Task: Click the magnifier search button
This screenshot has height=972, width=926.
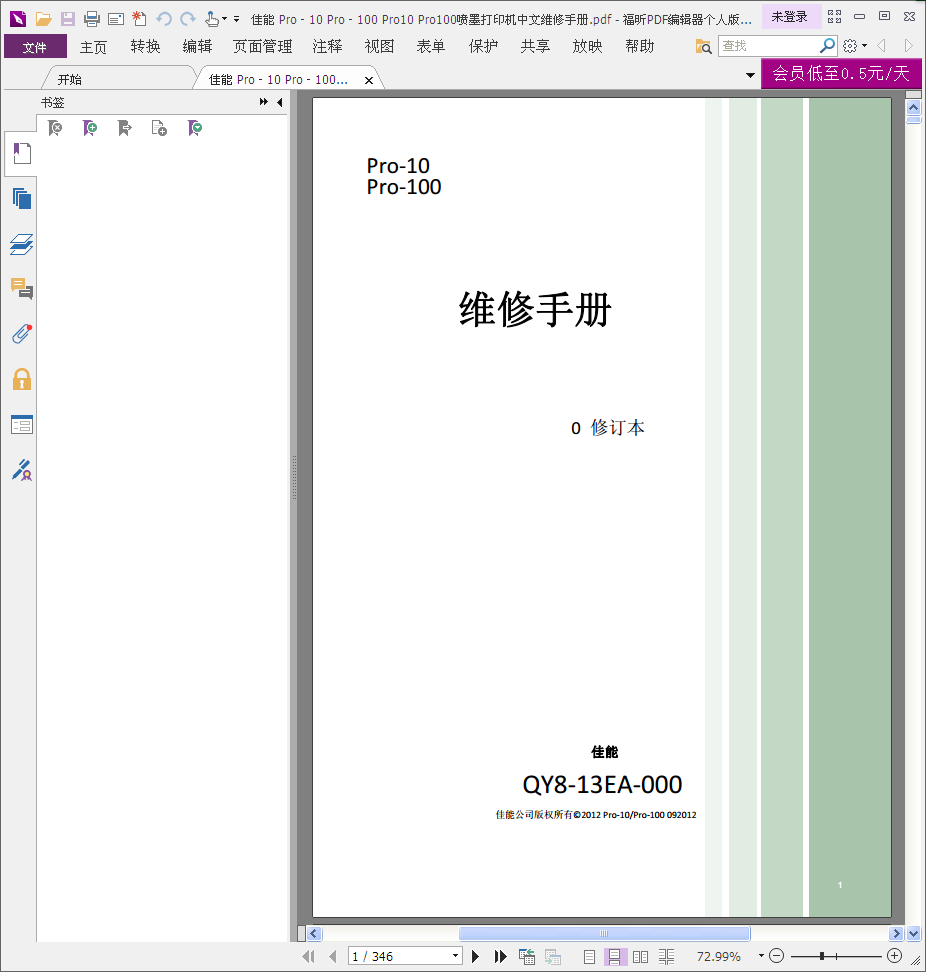Action: pos(827,46)
